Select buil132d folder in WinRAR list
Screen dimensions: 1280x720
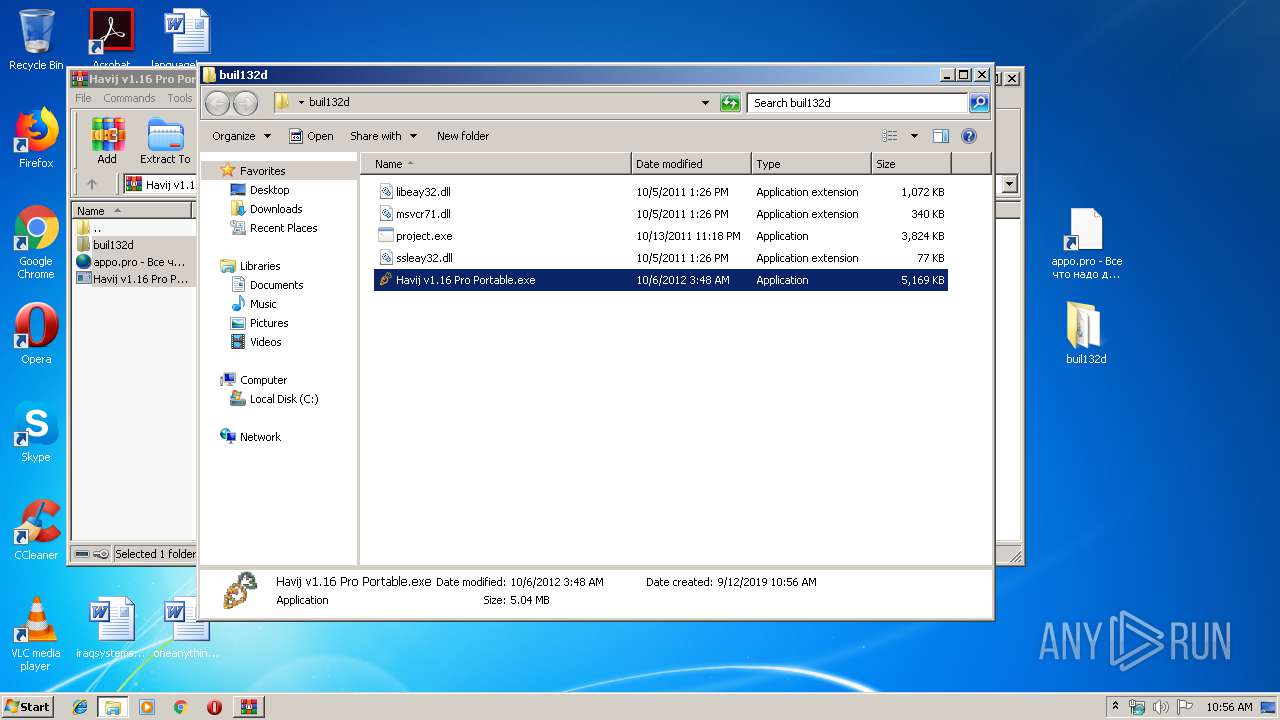pyautogui.click(x=113, y=245)
